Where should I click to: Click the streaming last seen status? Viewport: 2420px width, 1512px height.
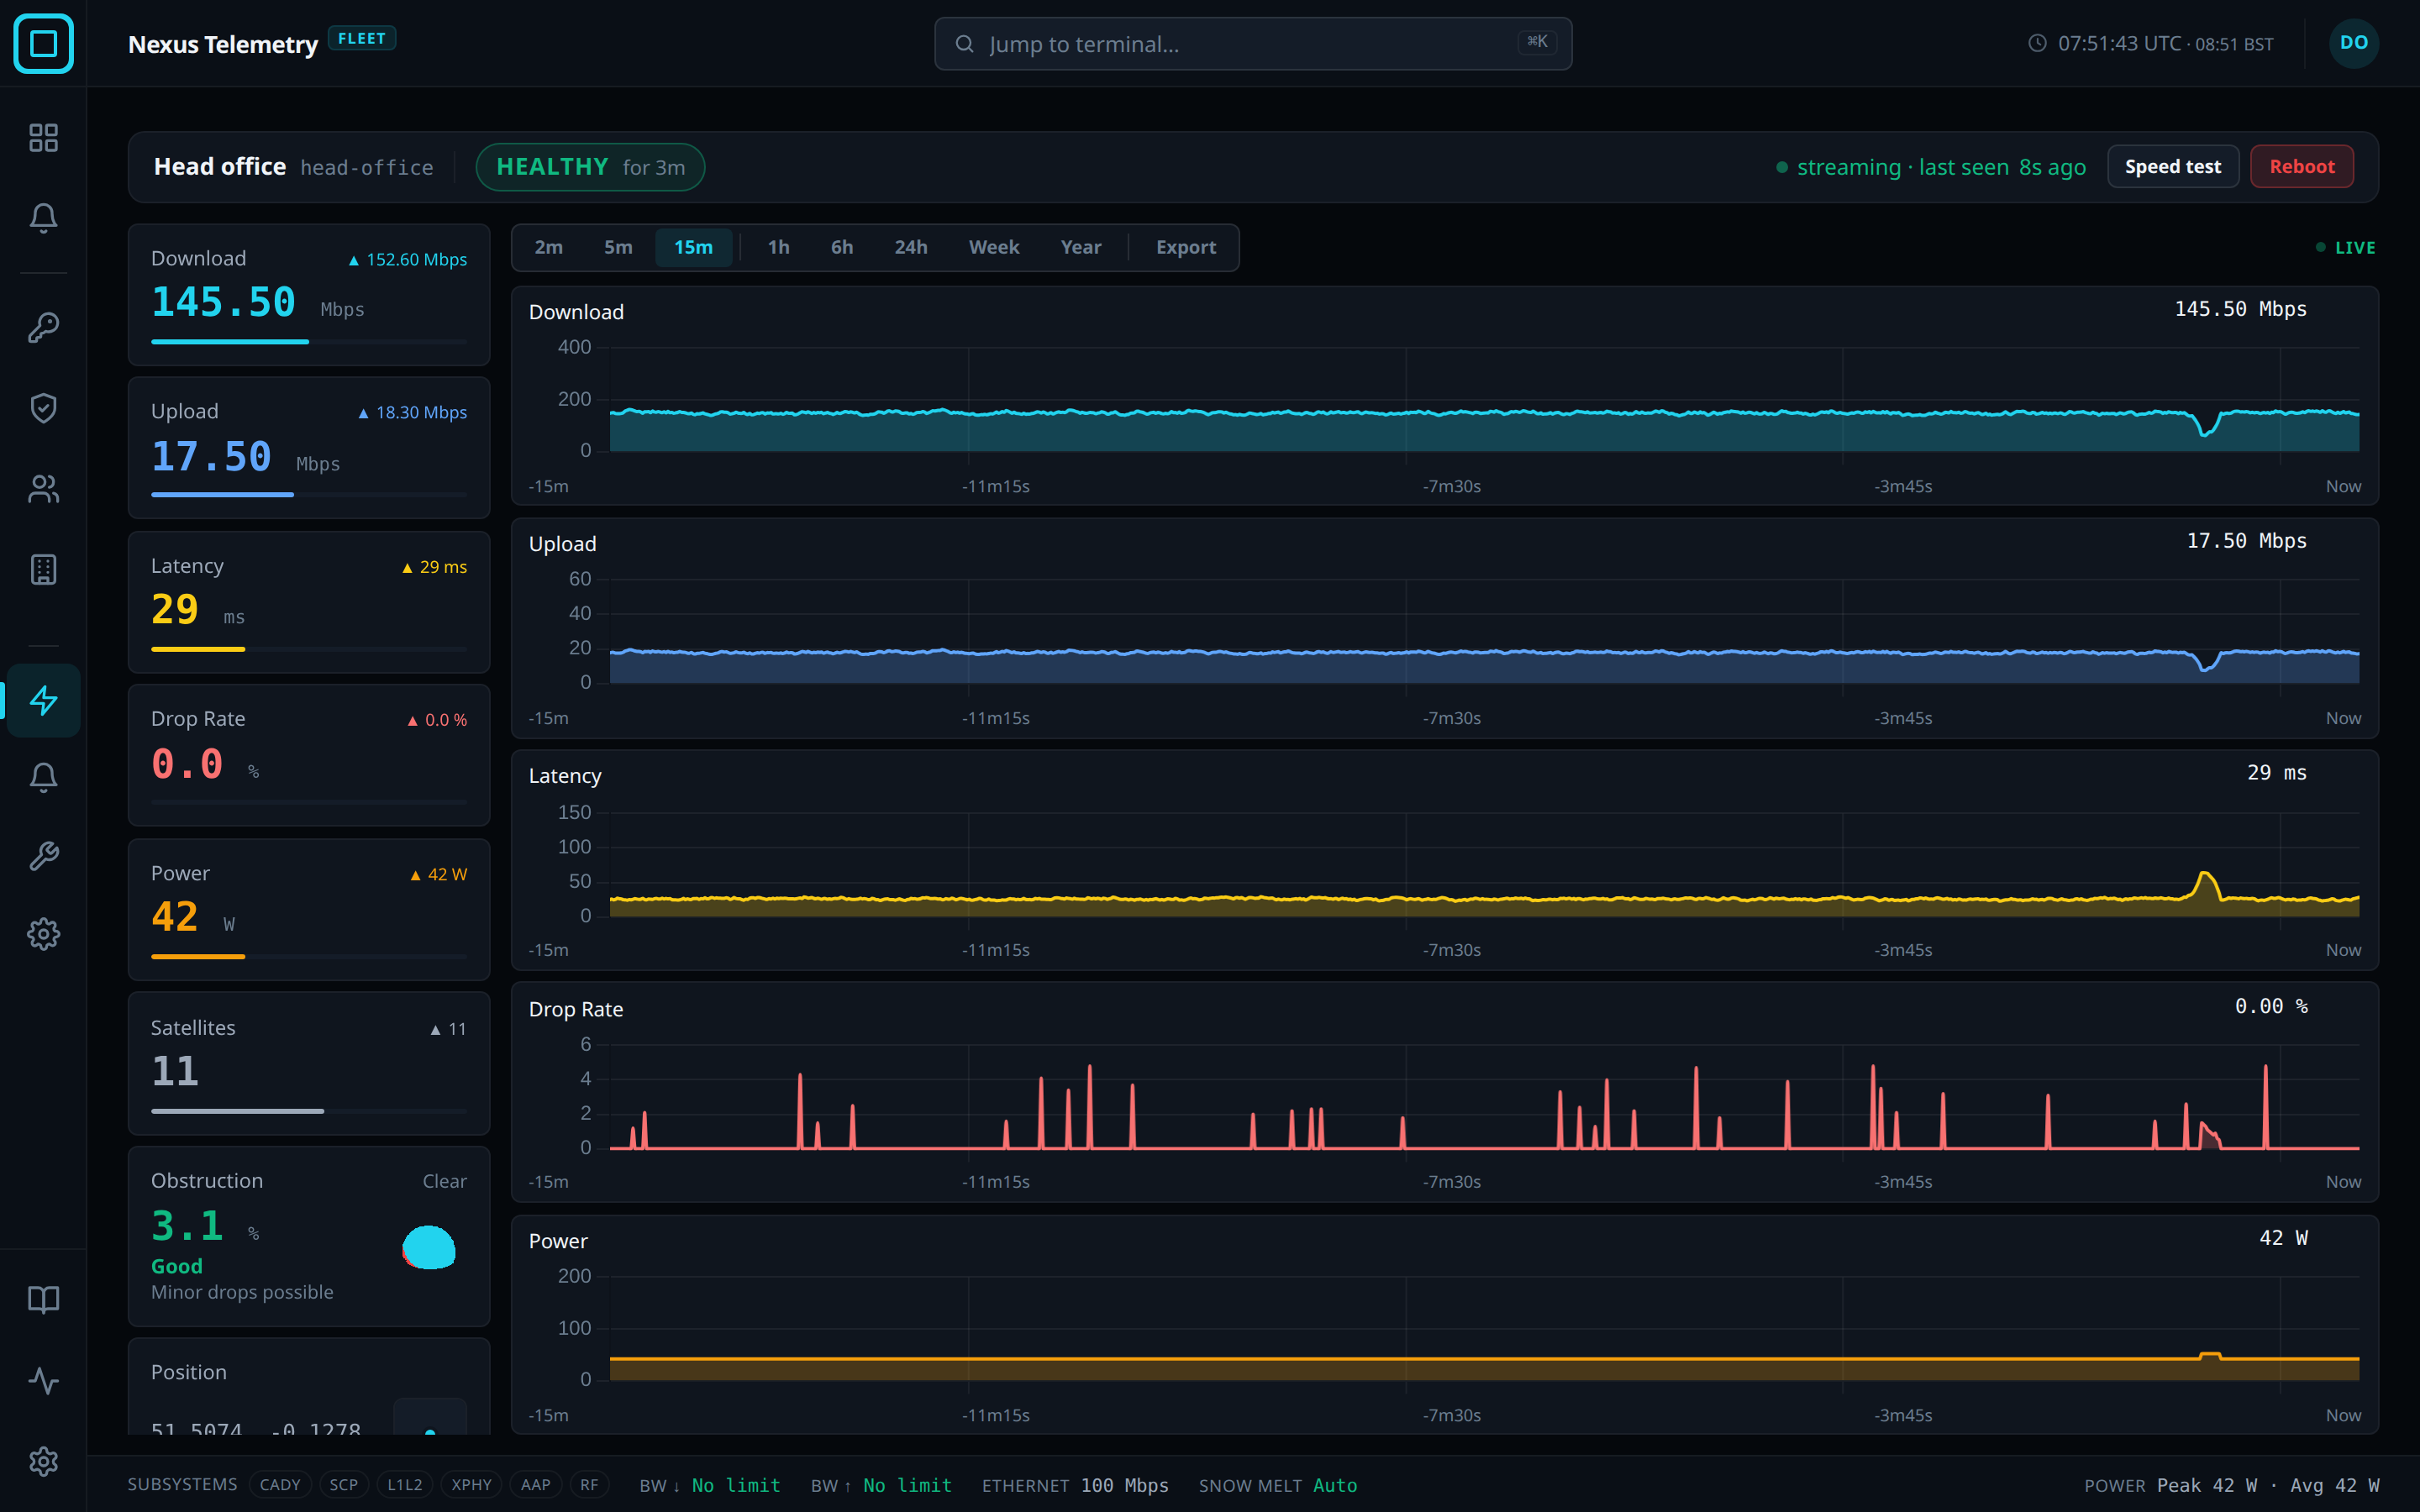pyautogui.click(x=1931, y=167)
